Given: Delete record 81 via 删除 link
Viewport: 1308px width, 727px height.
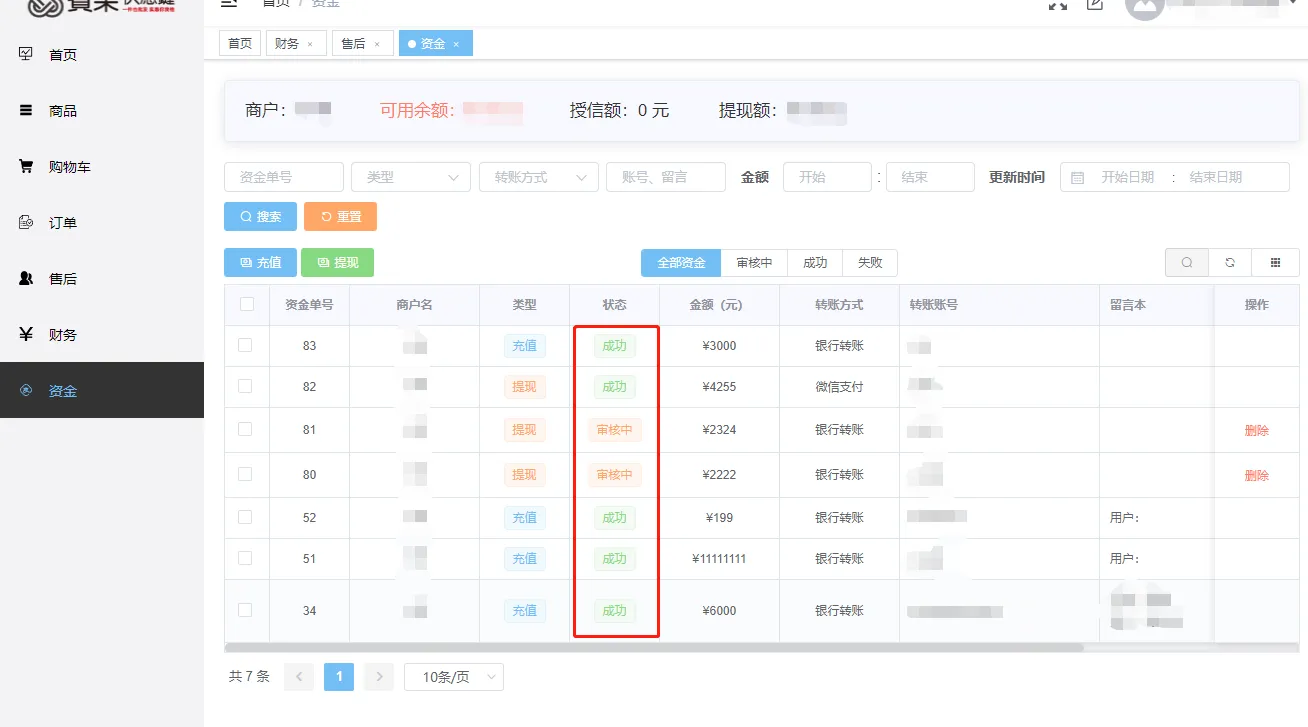Looking at the screenshot, I should click(x=1257, y=430).
